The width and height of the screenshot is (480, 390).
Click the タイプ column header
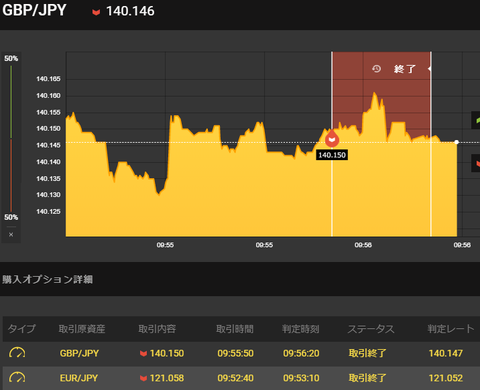[x=22, y=329]
